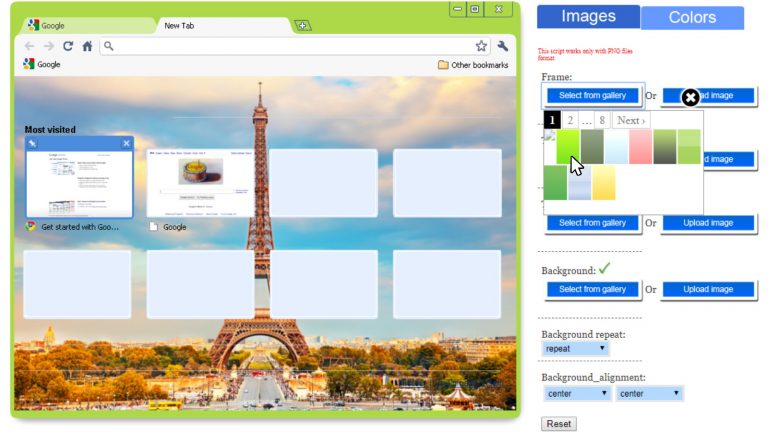Pin the 'Get started' thumbnail with pin icon
This screenshot has height=432, width=768.
[x=34, y=144]
